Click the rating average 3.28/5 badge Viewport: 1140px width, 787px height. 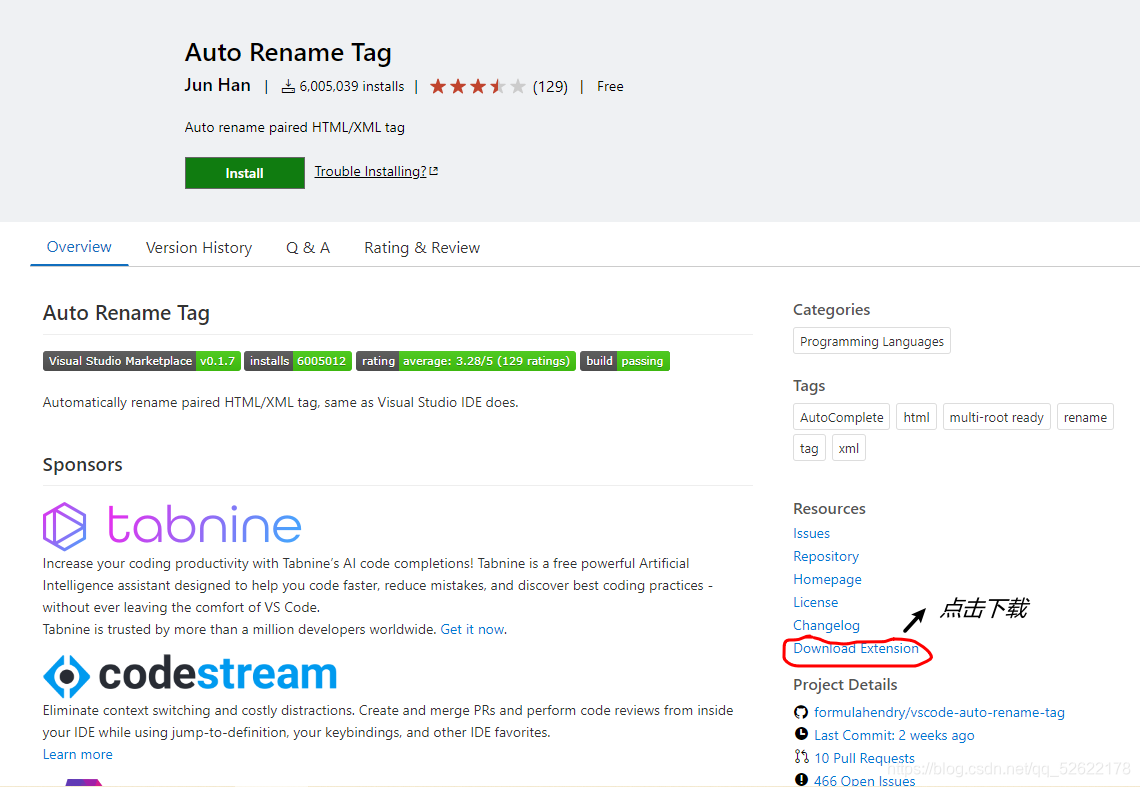tap(466, 361)
